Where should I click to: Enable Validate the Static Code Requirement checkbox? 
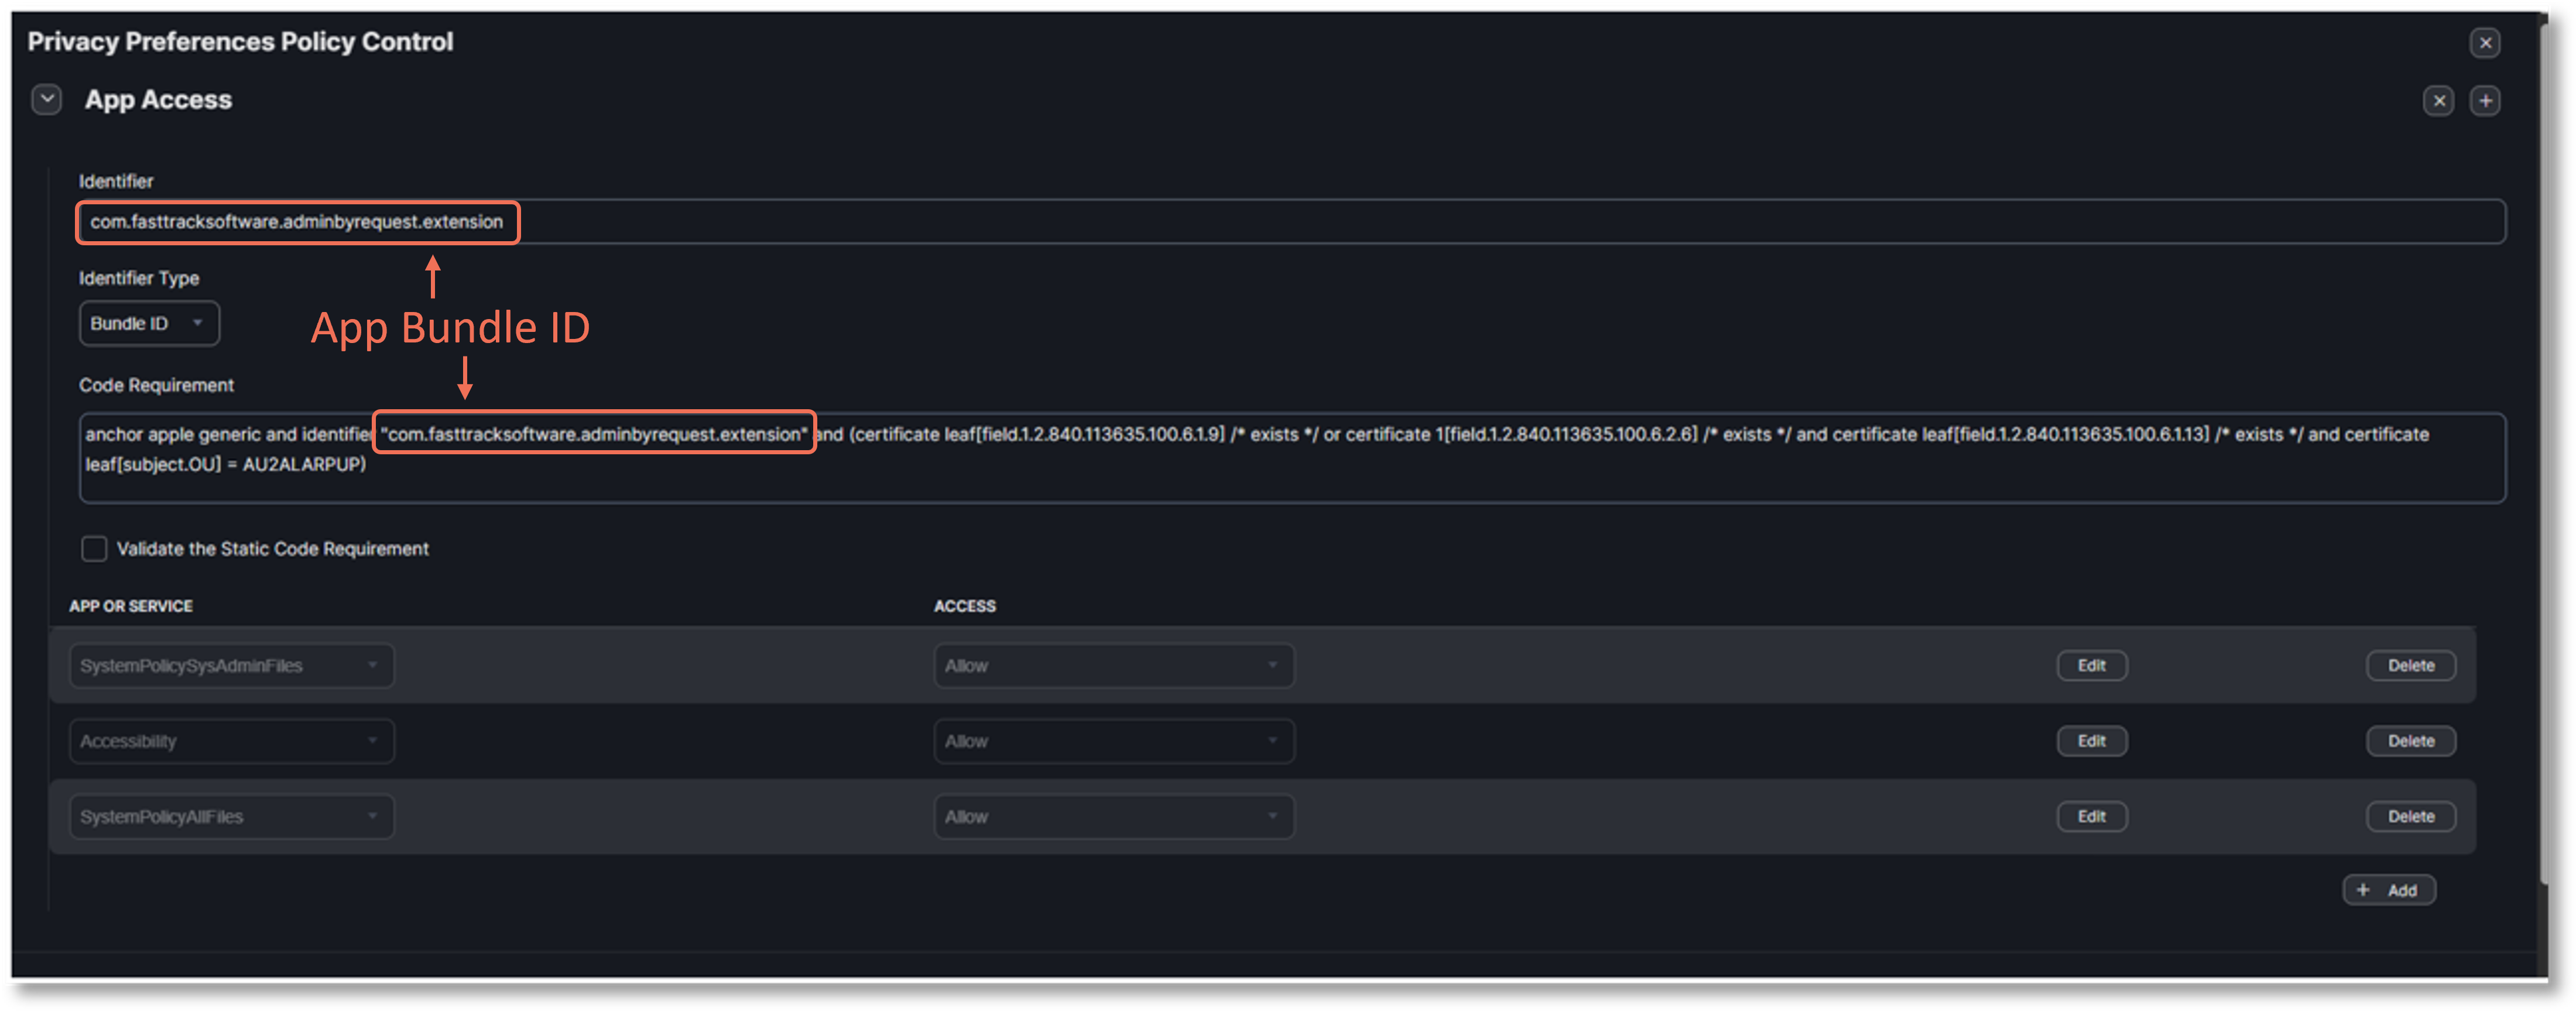pos(94,548)
